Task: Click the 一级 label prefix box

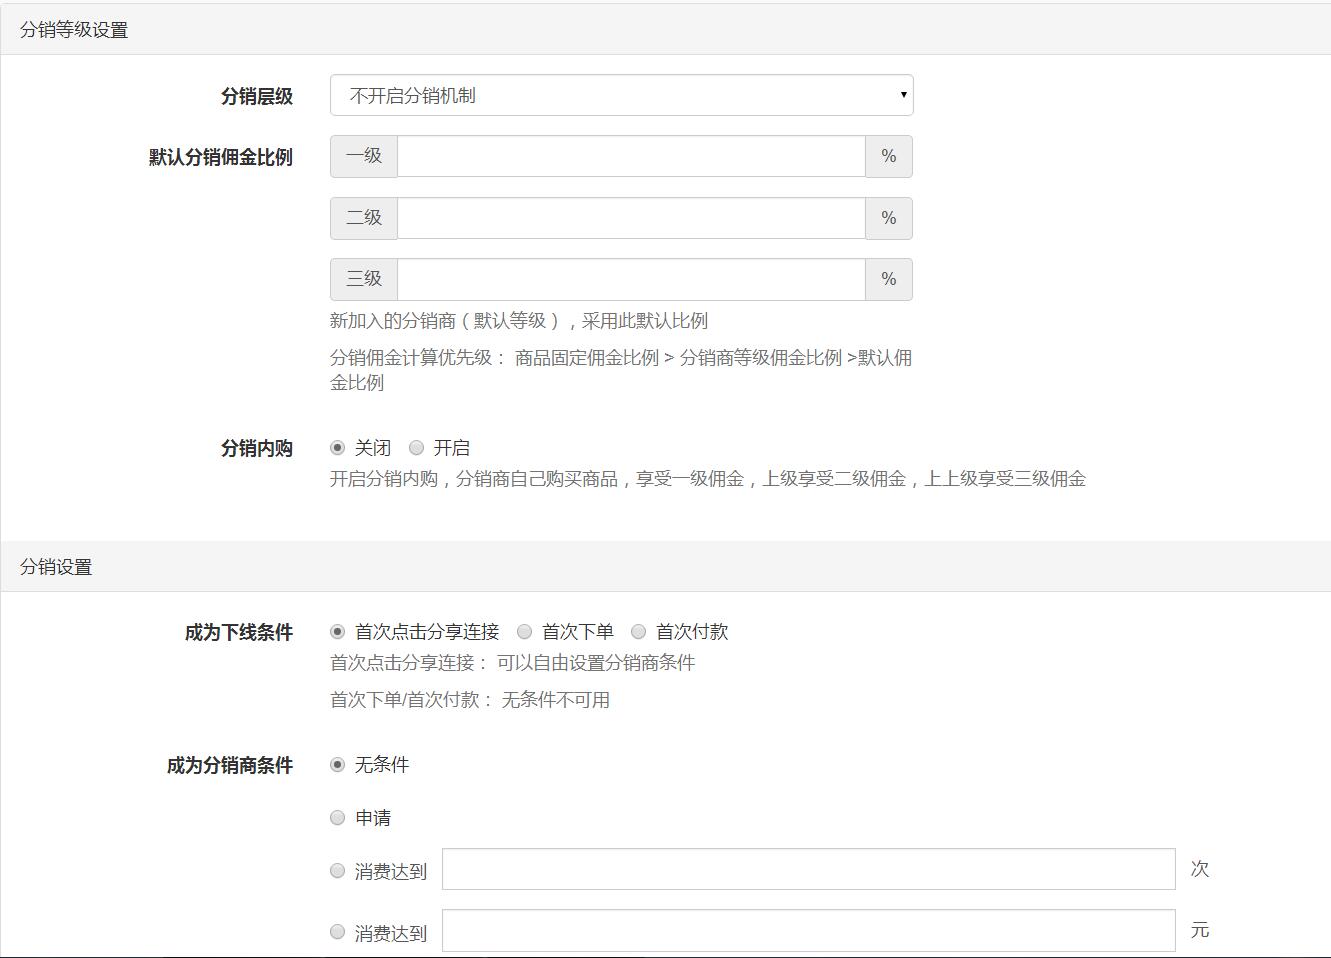Action: pyautogui.click(x=363, y=156)
